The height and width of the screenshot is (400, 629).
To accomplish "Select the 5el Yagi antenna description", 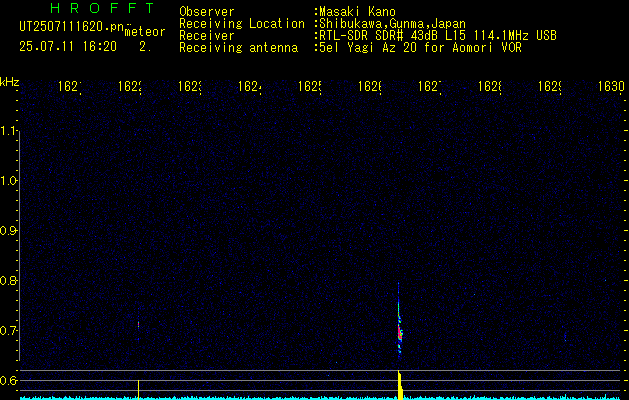I will coord(420,48).
